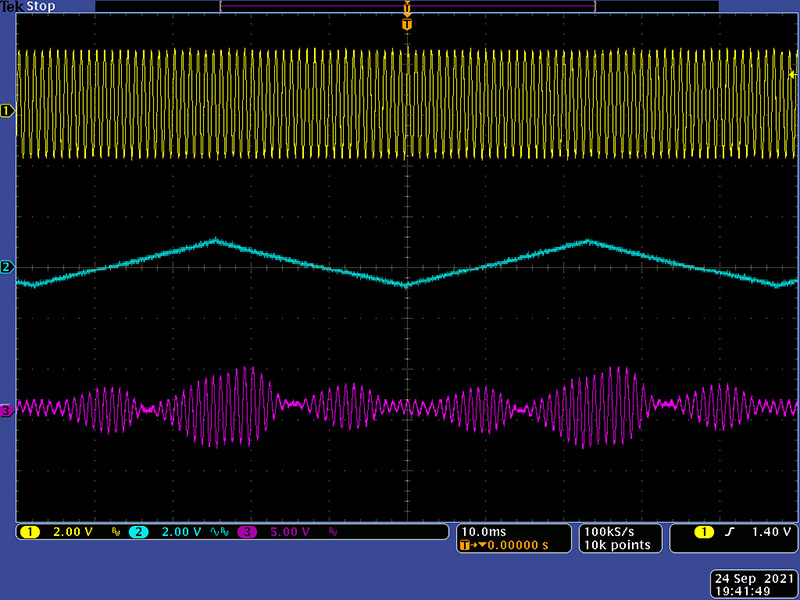The image size is (800, 600).
Task: Click the Stop acquisition status label
Action: (x=41, y=7)
